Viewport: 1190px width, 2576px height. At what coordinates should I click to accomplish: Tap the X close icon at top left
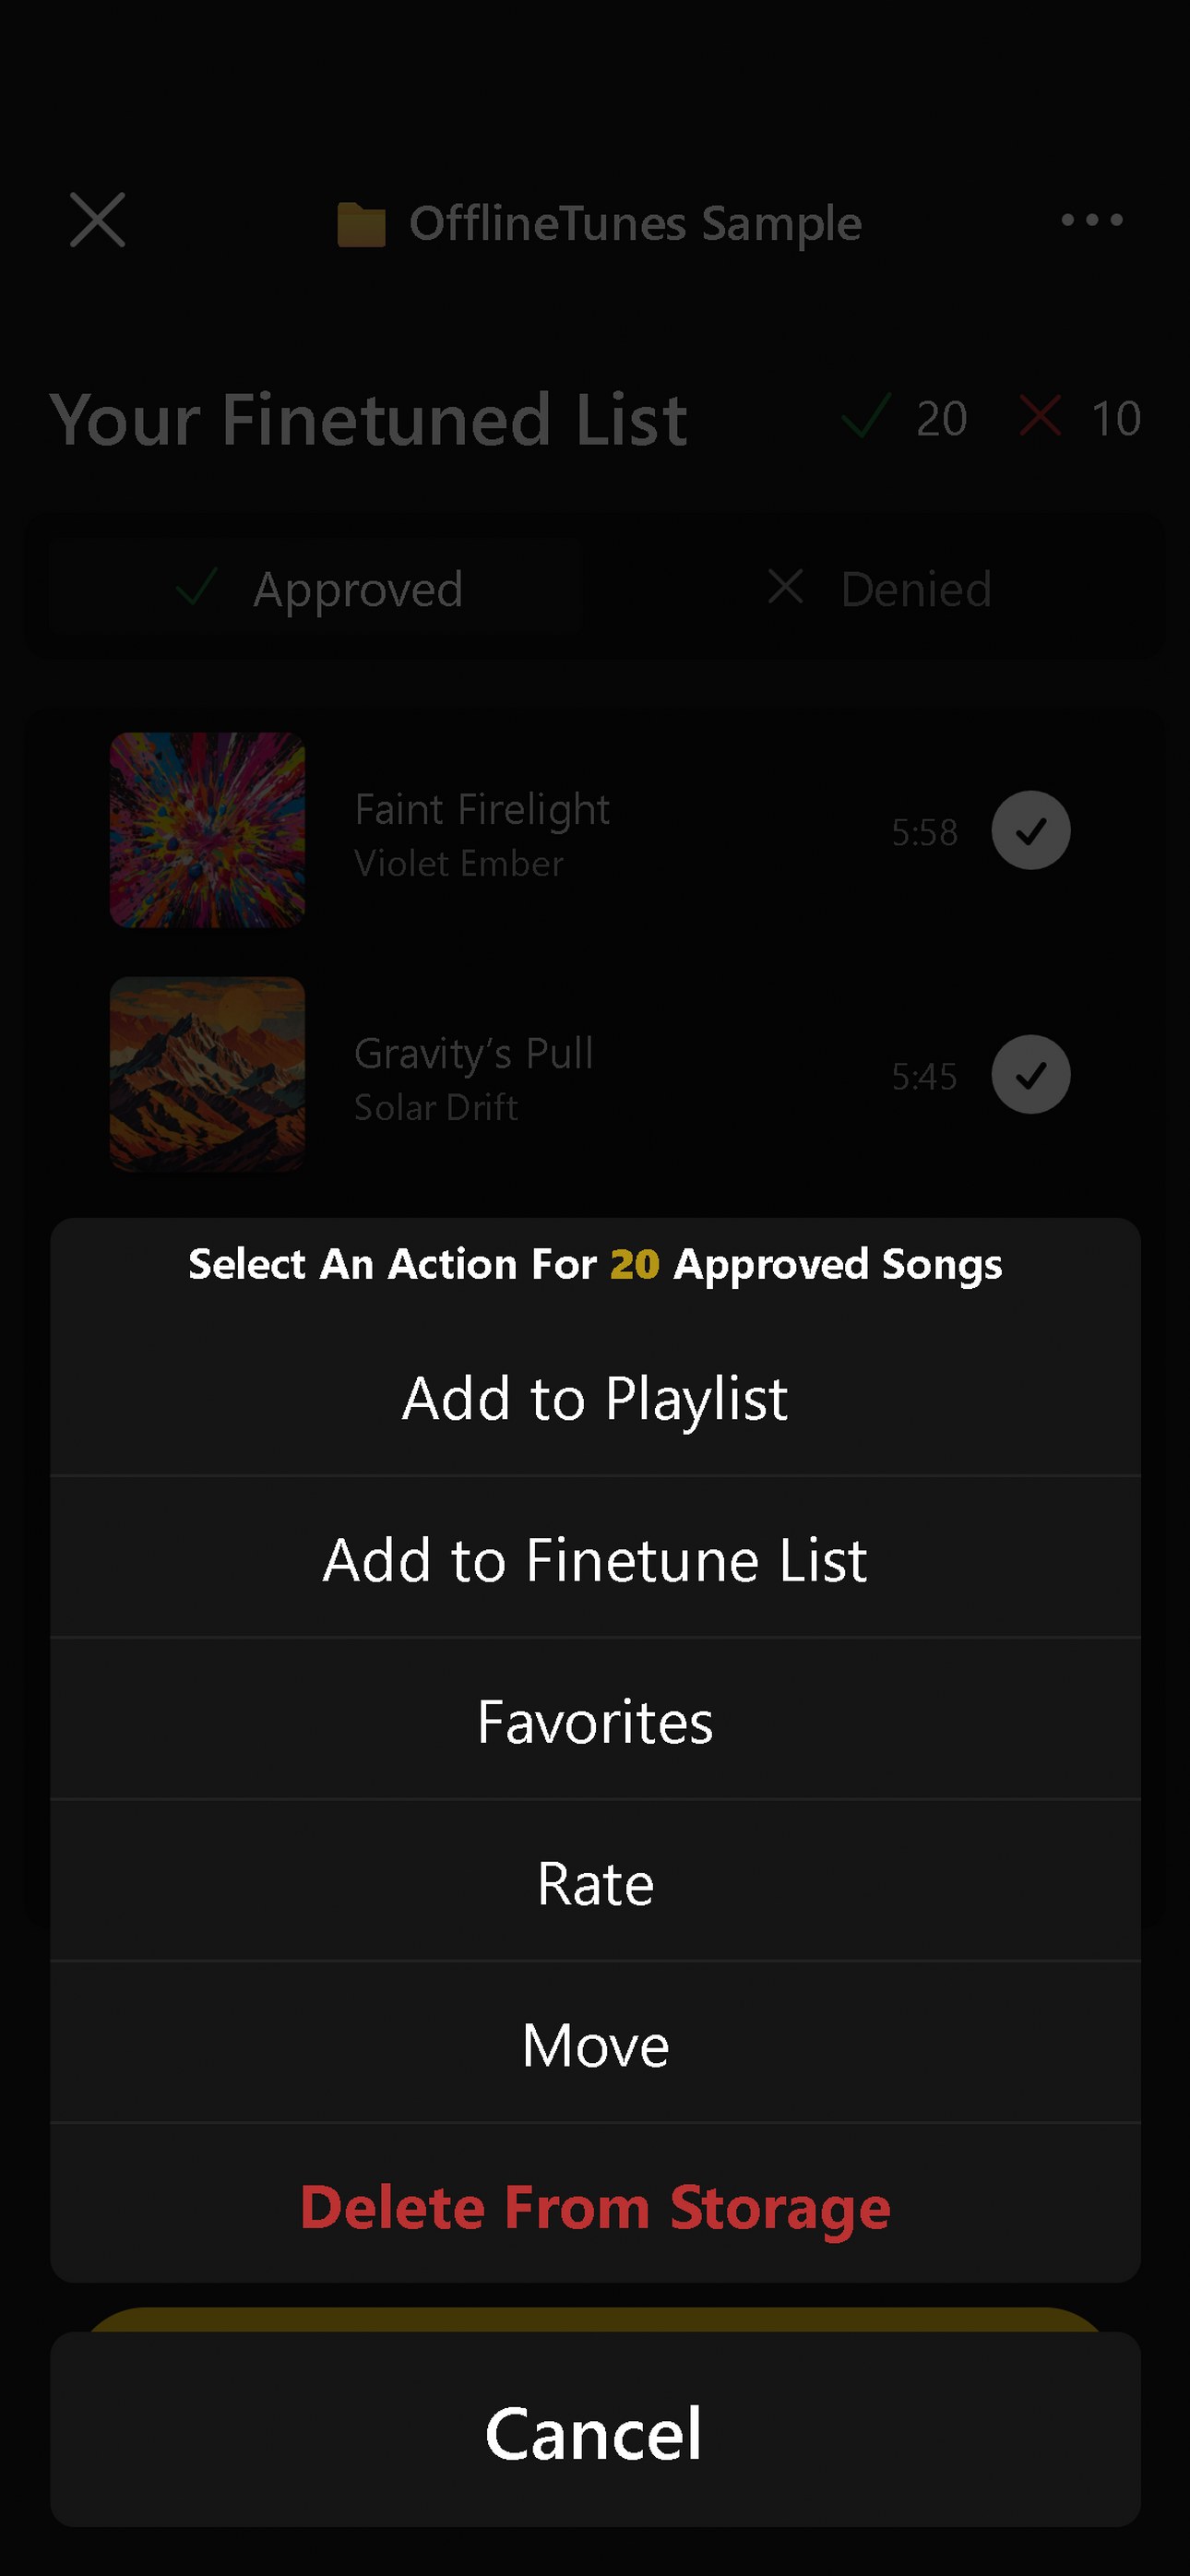point(97,220)
